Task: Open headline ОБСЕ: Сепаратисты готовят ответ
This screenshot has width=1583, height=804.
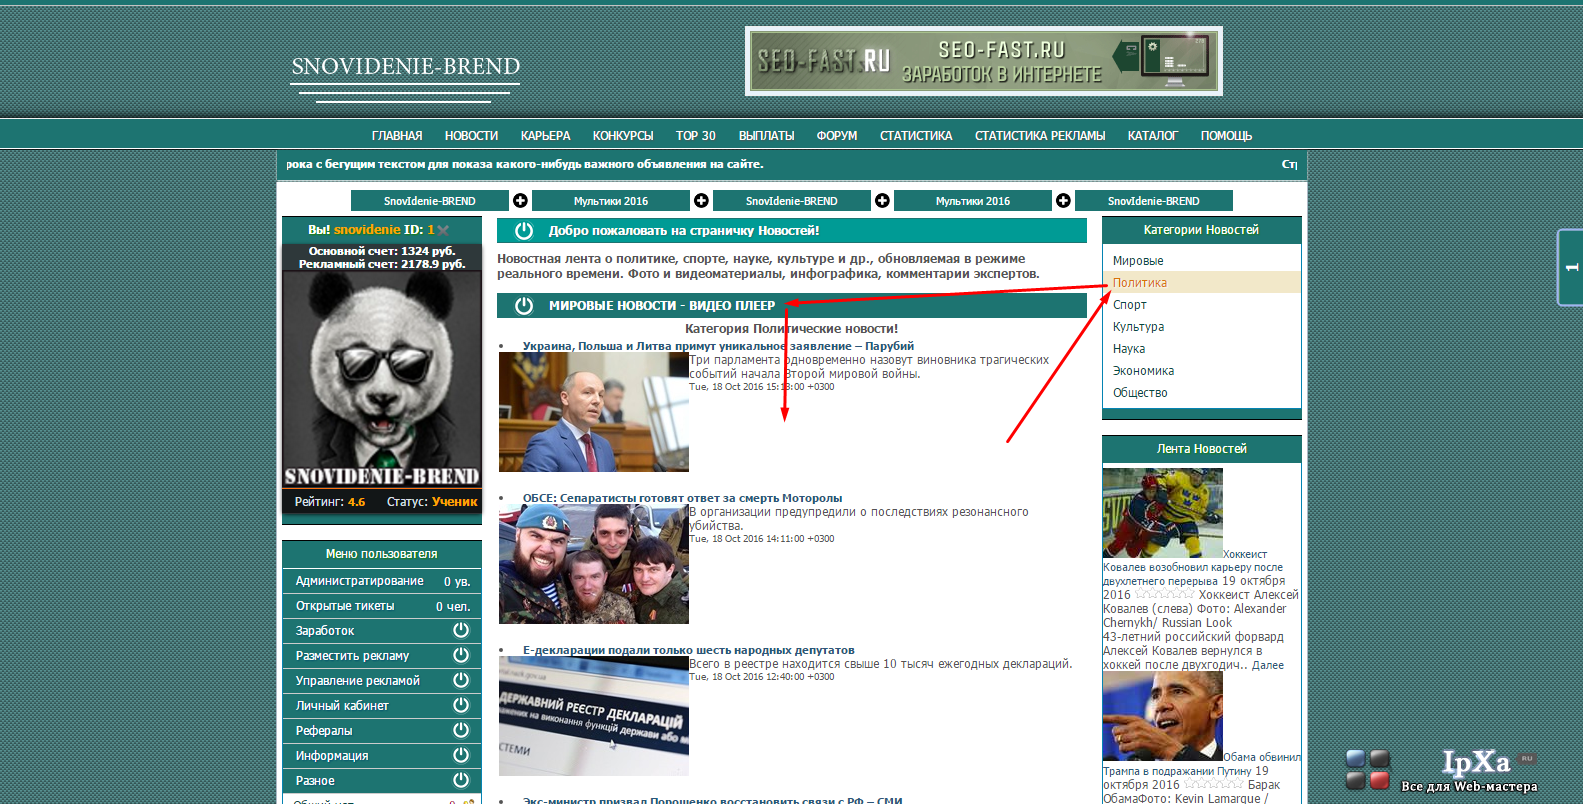Action: (682, 498)
